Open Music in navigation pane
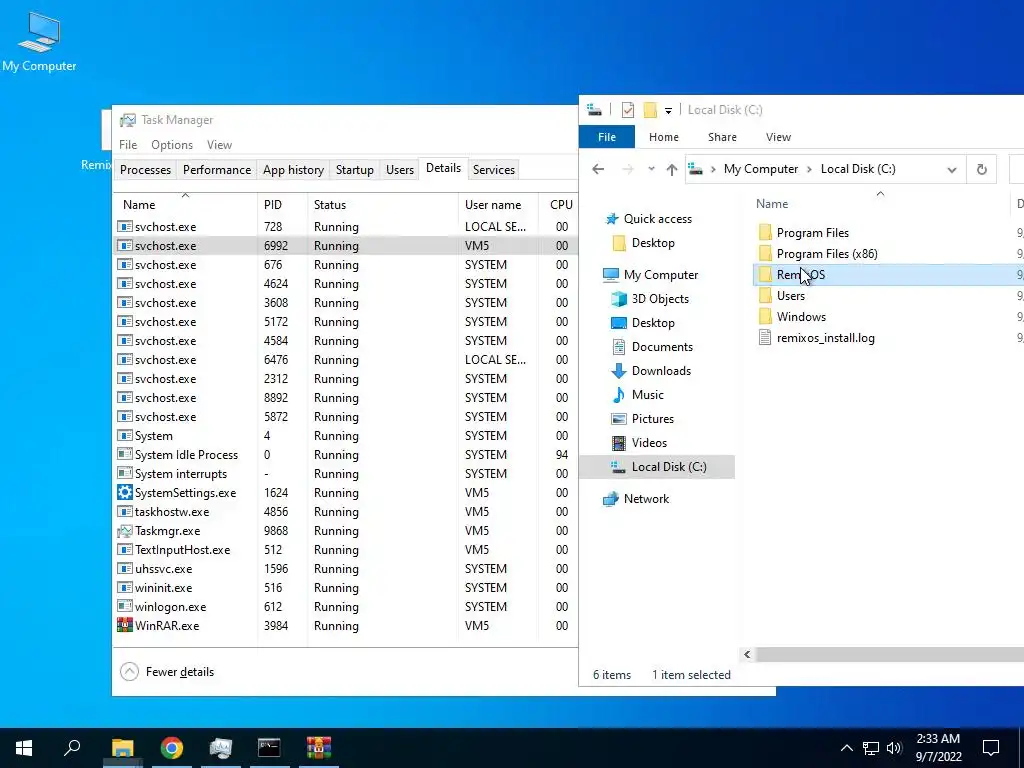This screenshot has width=1024, height=768. tap(647, 394)
